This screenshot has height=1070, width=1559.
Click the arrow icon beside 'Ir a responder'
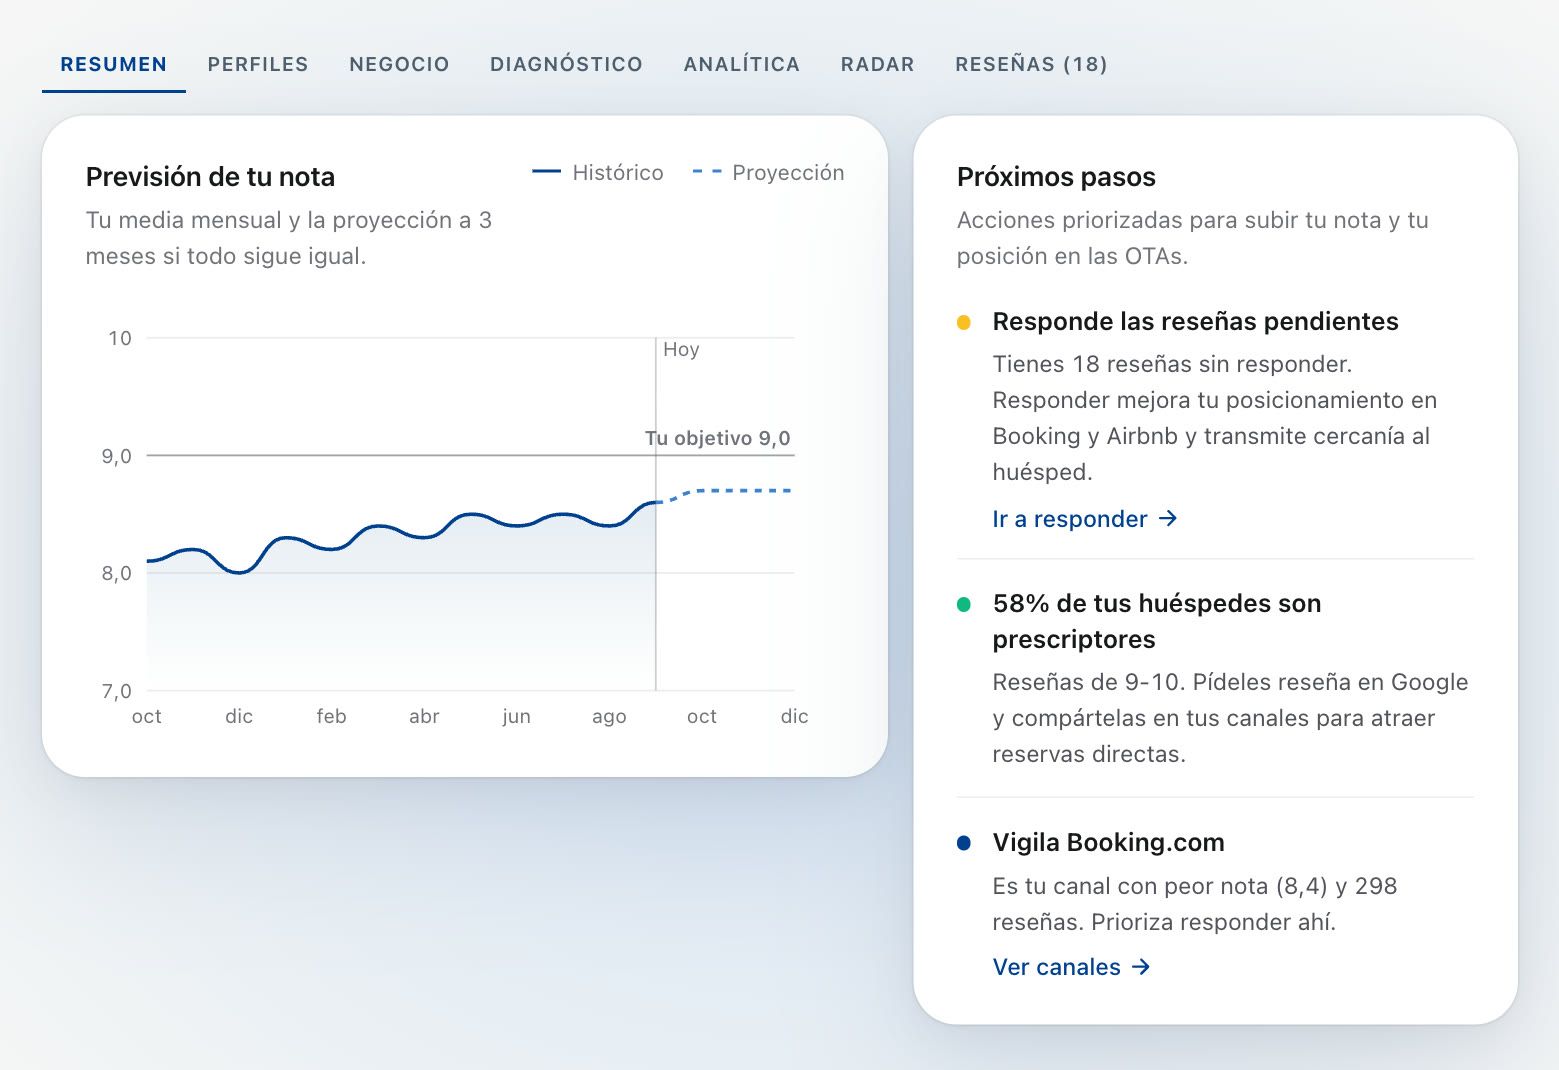(1168, 519)
